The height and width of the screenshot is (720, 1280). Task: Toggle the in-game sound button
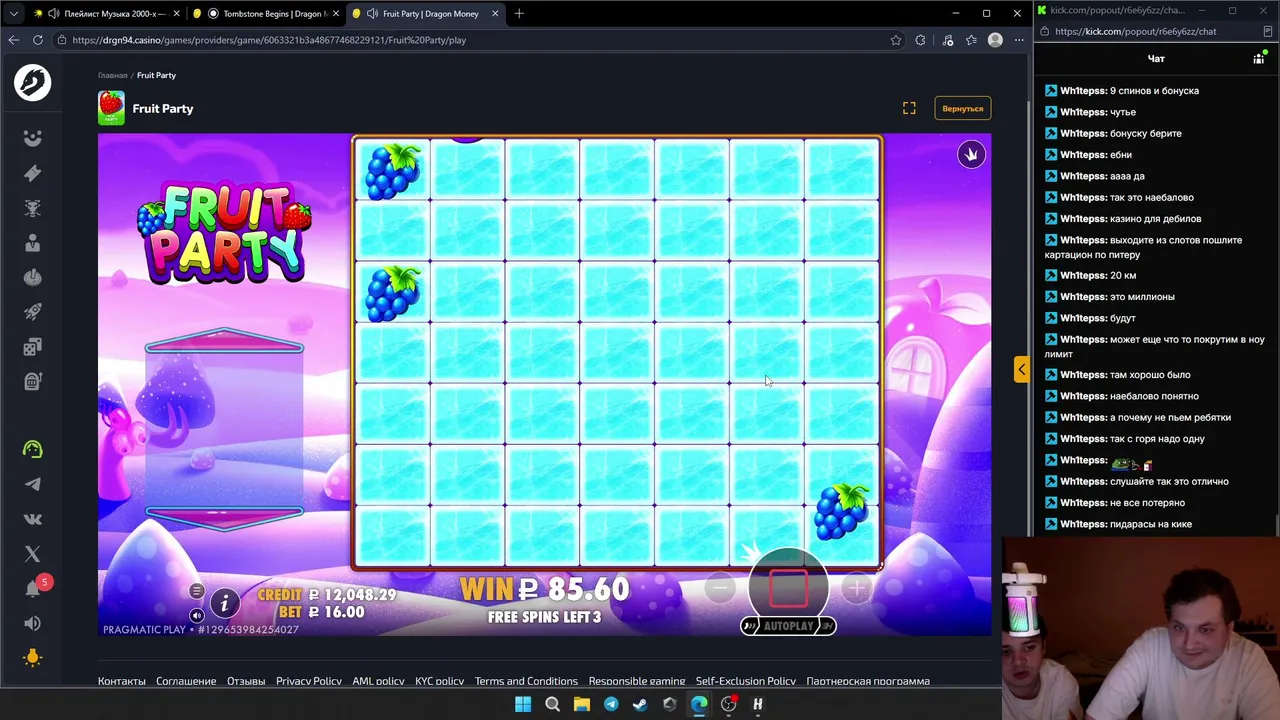click(x=197, y=615)
